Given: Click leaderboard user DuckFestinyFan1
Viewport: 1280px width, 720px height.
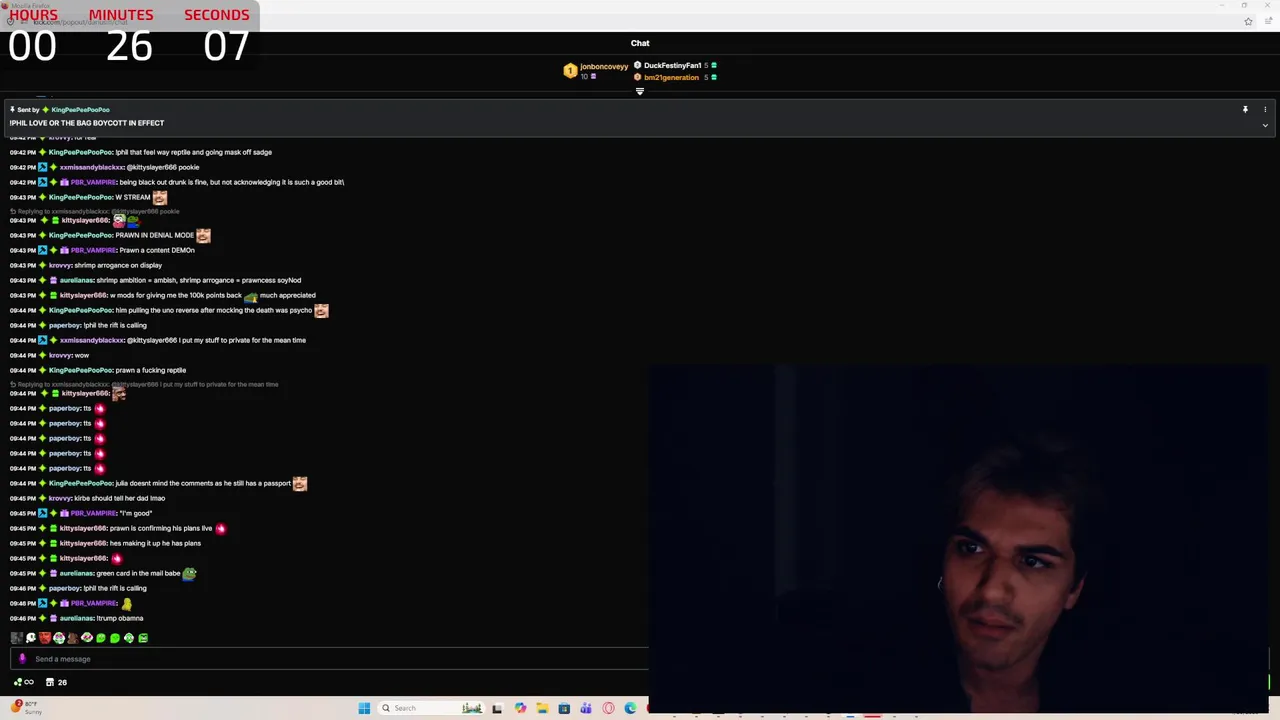Looking at the screenshot, I should (672, 65).
